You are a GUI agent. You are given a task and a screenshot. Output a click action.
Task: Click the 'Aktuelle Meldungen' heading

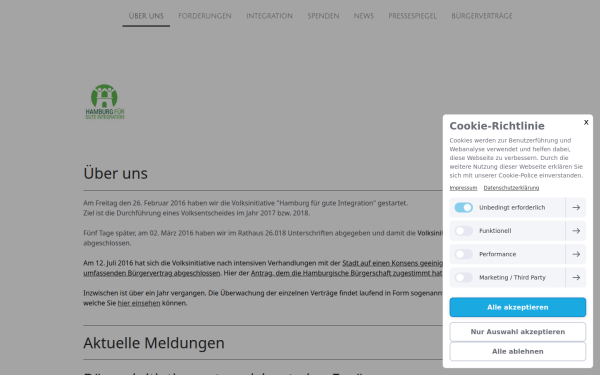[x=154, y=343]
